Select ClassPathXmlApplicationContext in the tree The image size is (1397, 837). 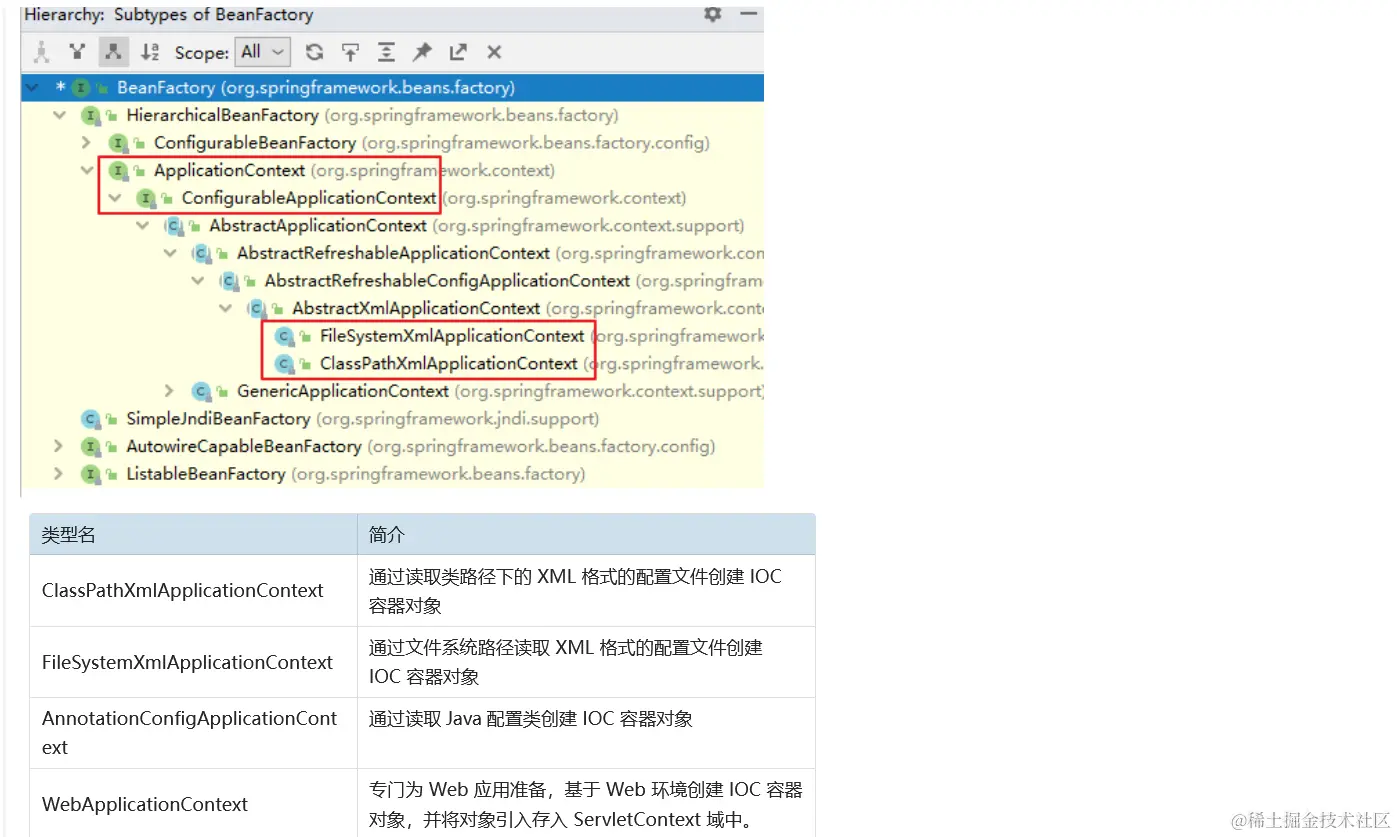pos(449,364)
